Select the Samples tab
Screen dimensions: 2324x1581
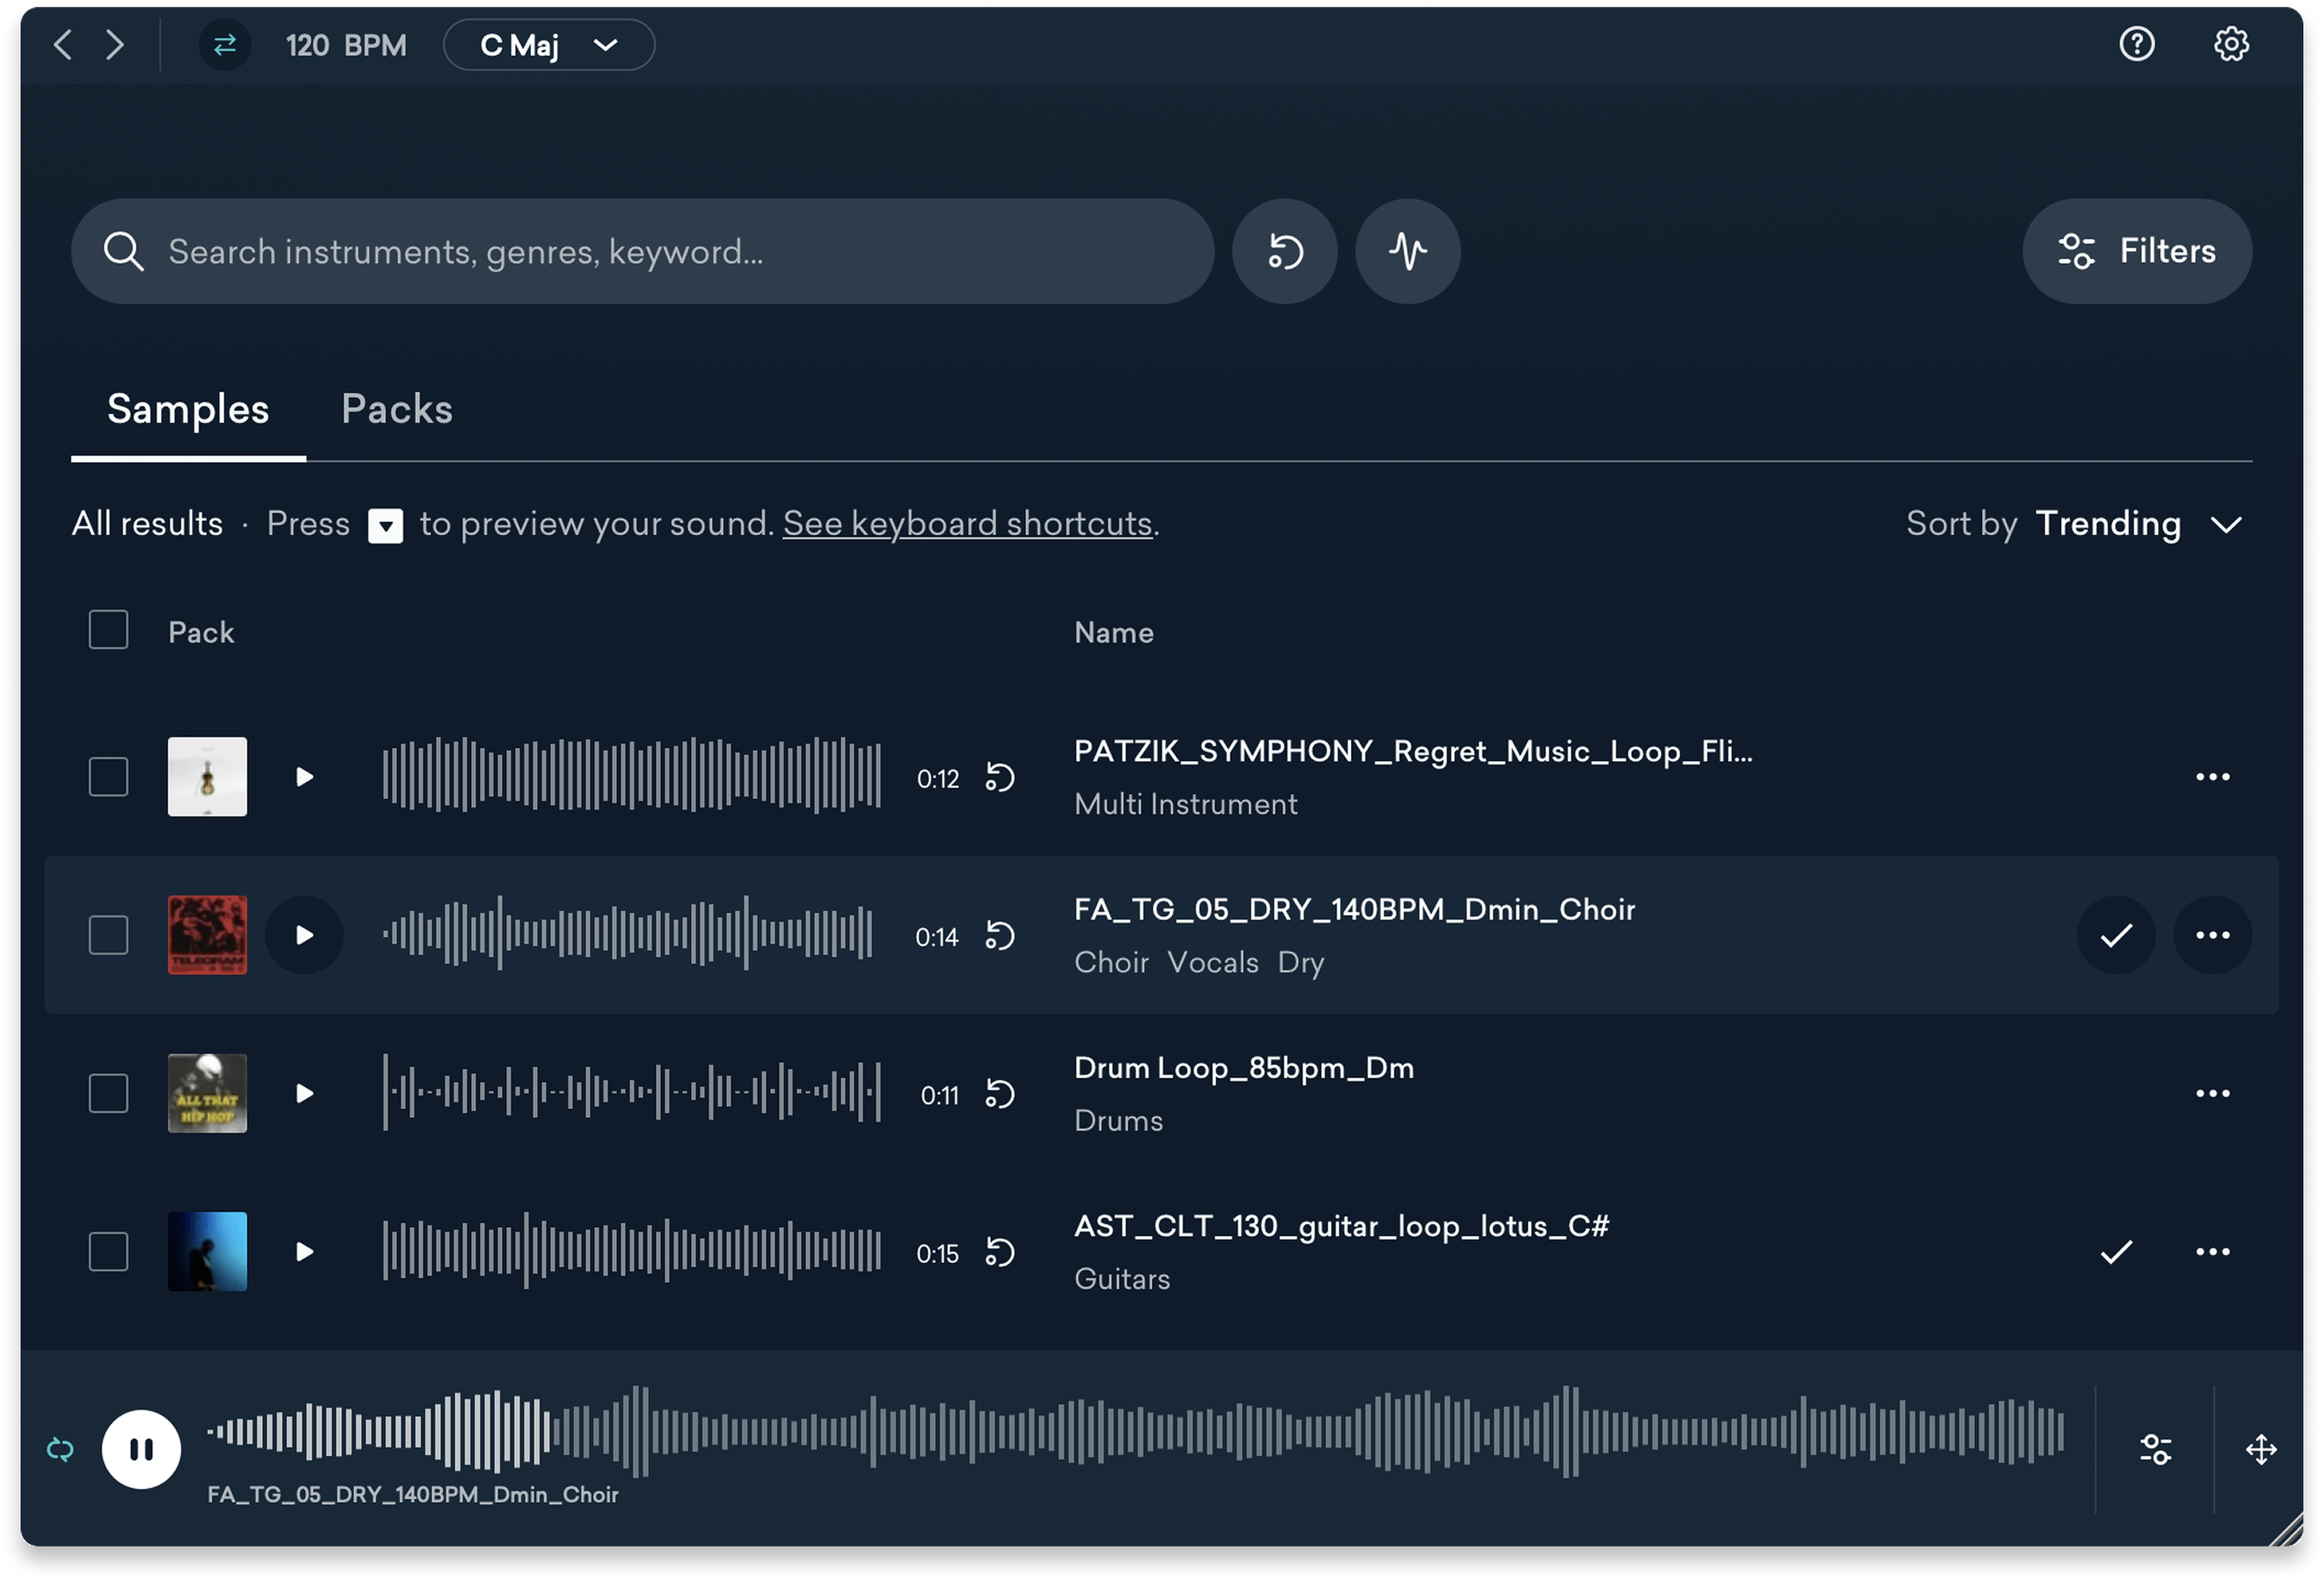(188, 409)
